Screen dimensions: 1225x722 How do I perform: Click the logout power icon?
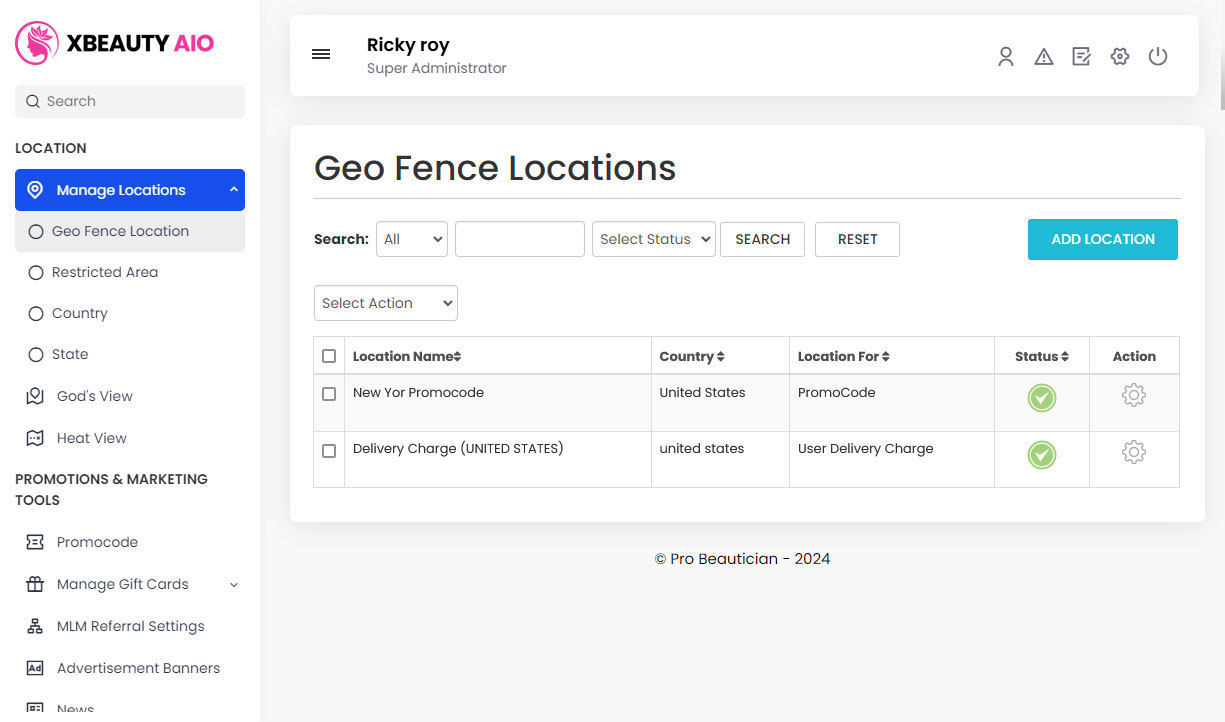(x=1158, y=57)
